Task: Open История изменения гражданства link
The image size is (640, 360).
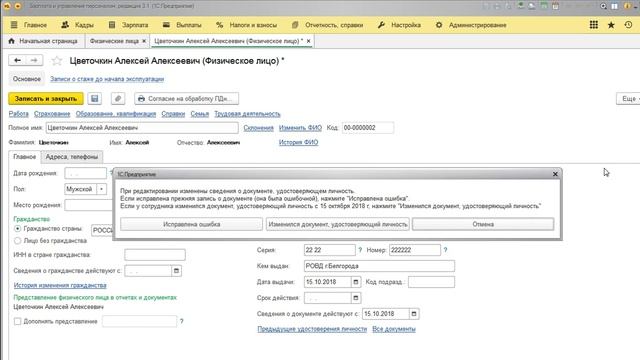Action: (x=60, y=285)
